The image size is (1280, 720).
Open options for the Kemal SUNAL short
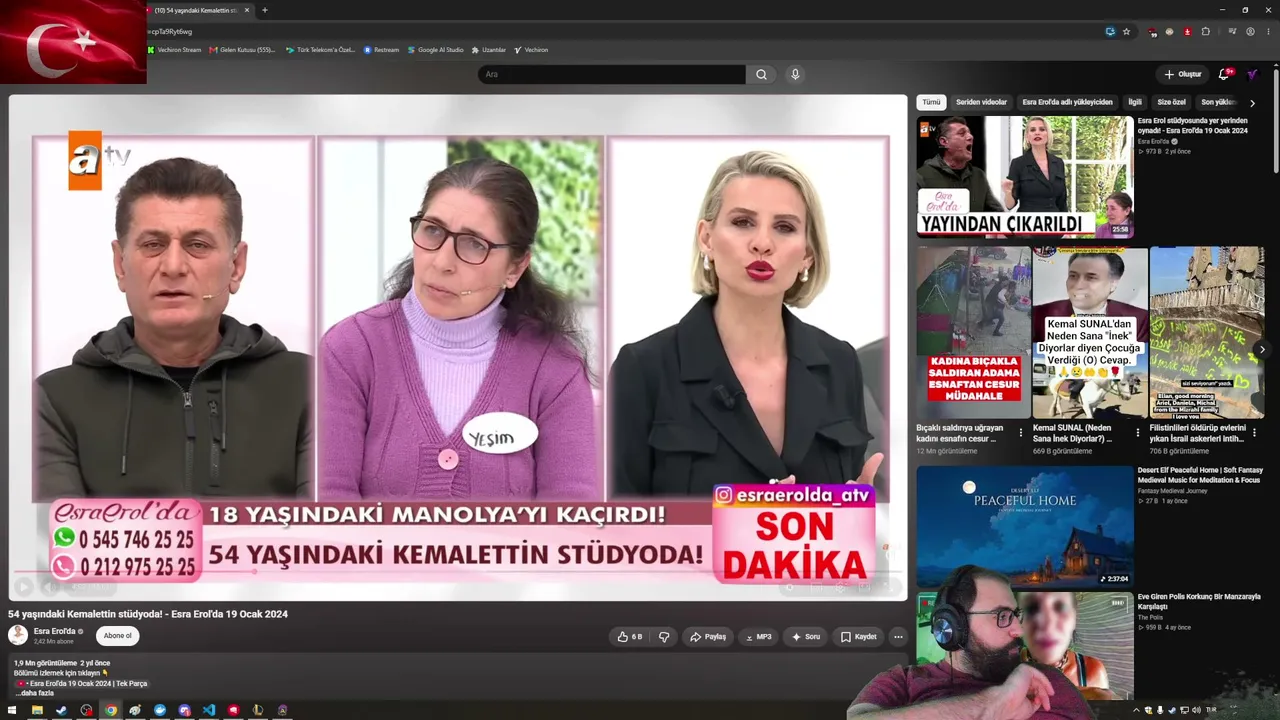tap(1137, 433)
